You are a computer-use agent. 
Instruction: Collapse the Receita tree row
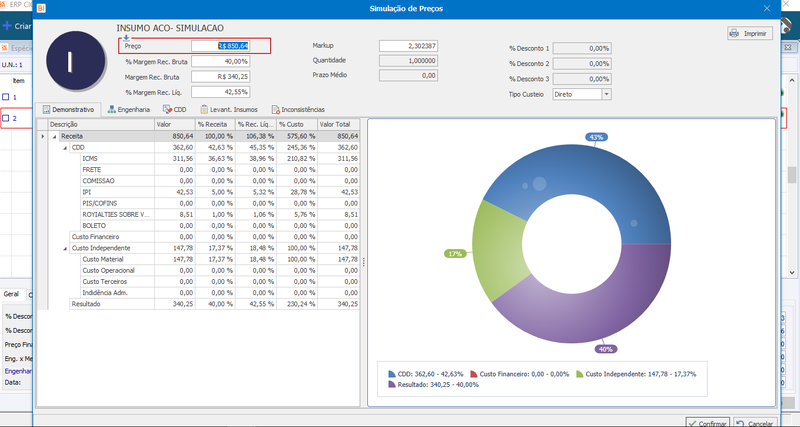[x=55, y=137]
